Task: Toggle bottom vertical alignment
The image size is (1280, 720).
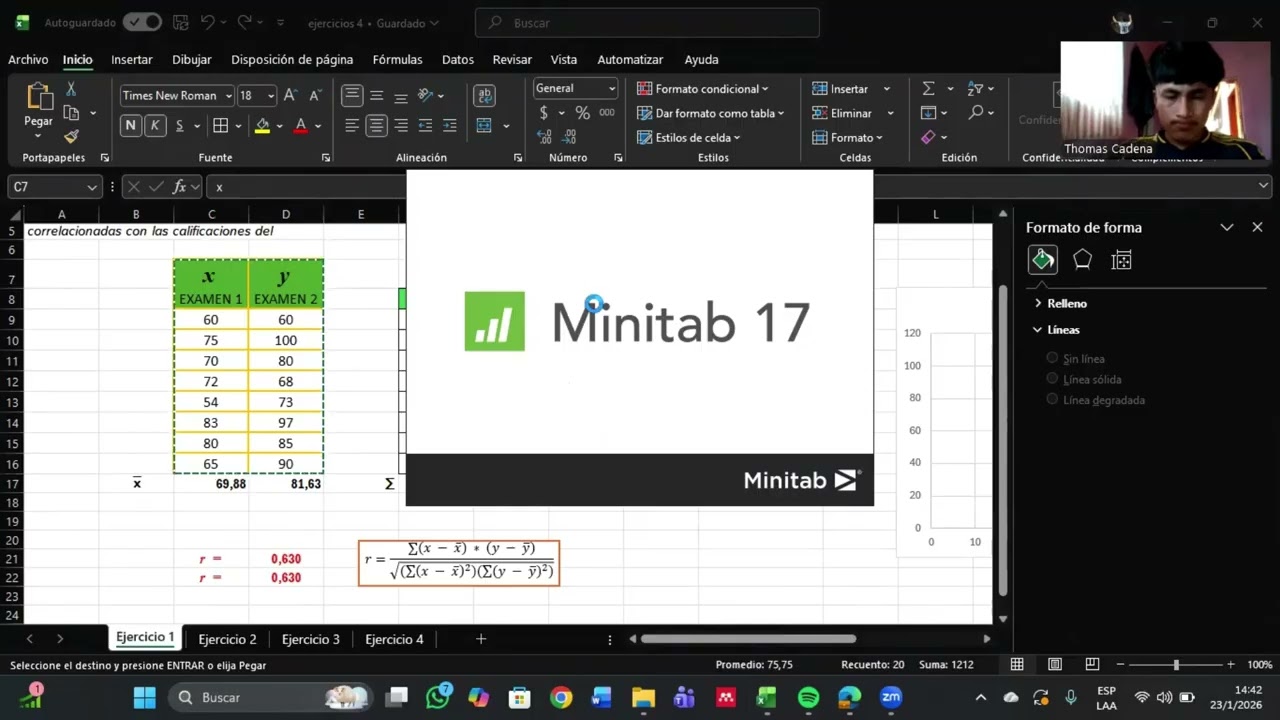Action: coord(400,95)
